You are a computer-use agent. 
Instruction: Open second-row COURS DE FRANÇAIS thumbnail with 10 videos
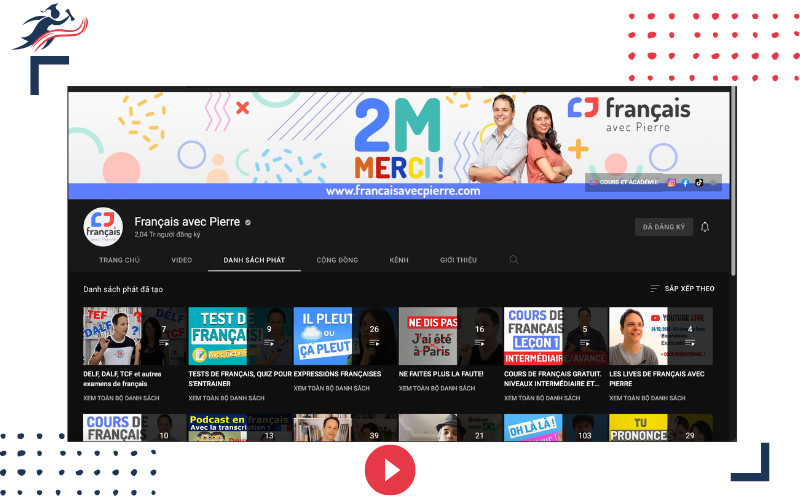[135, 428]
